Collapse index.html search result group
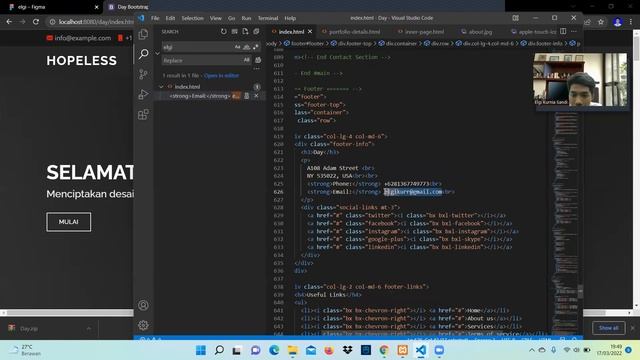The height and width of the screenshot is (360, 640). (x=161, y=87)
